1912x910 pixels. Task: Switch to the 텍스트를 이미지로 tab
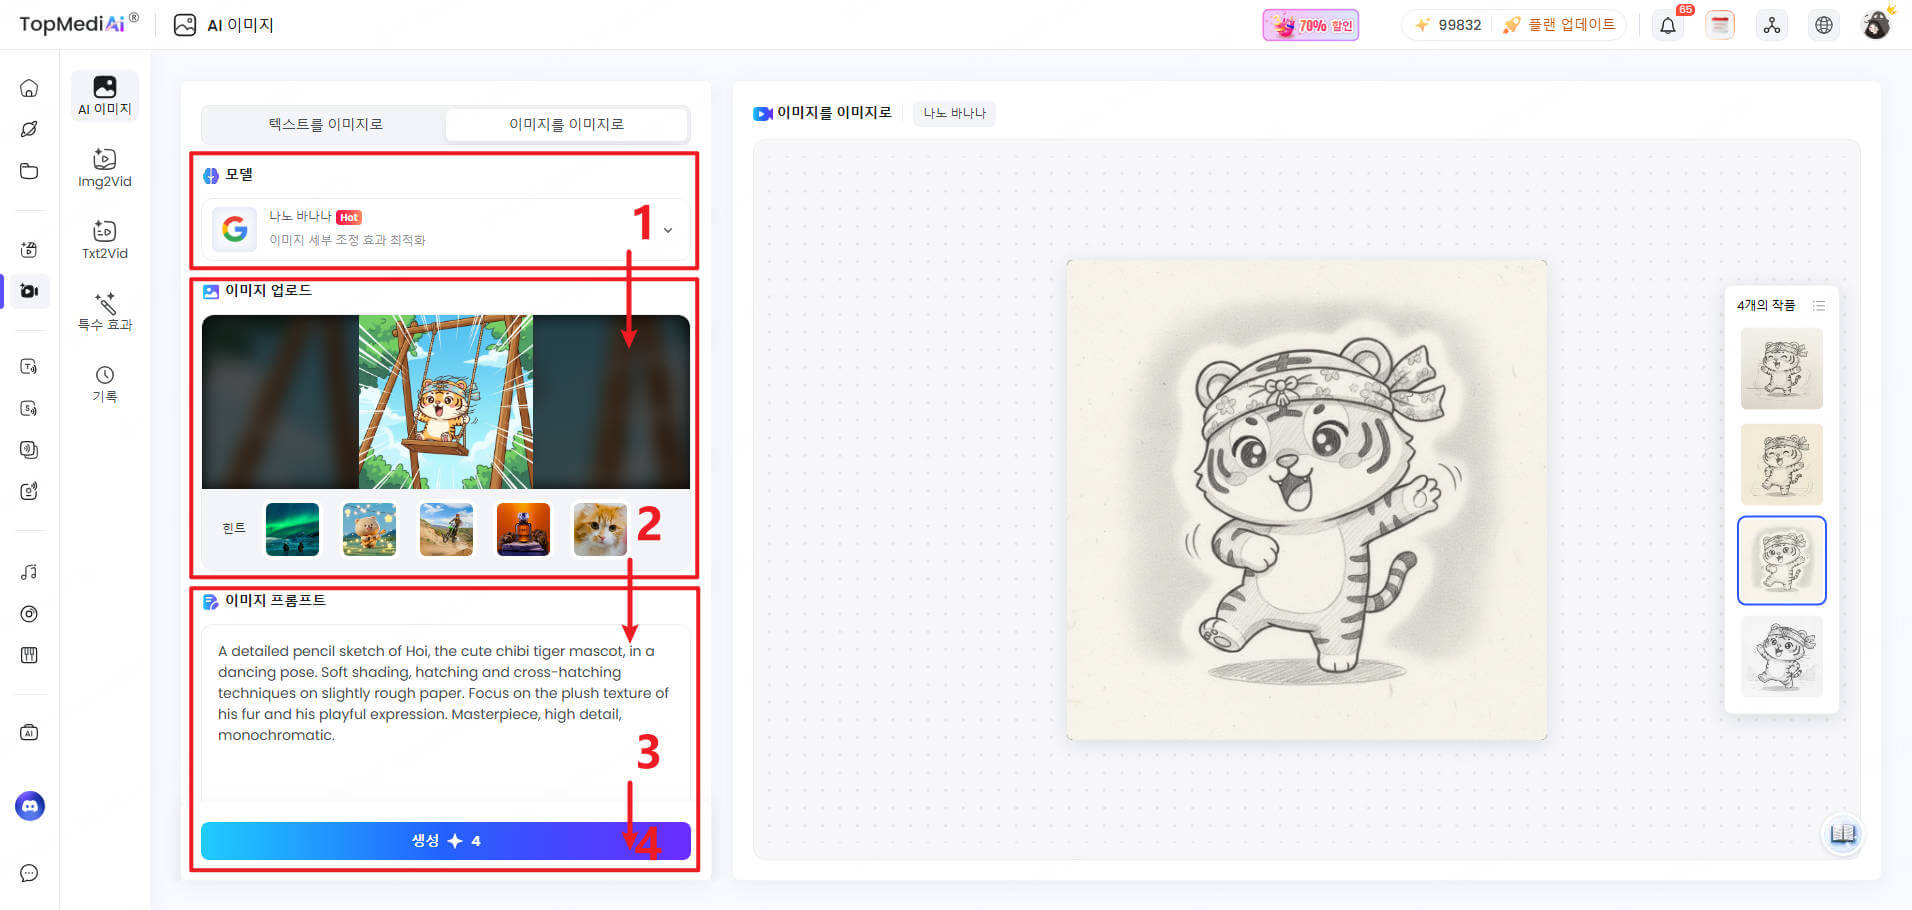coord(325,124)
